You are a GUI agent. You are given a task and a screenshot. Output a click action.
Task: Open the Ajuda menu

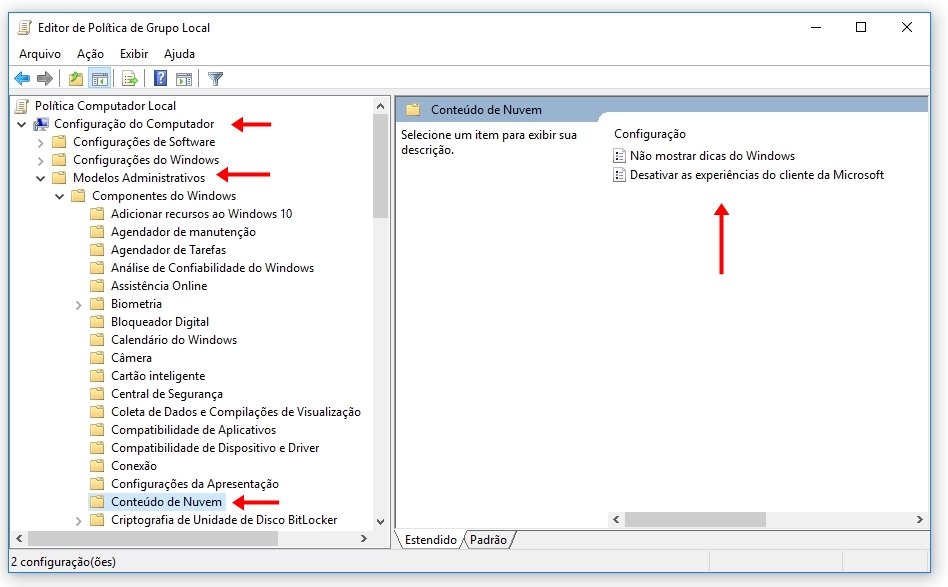(x=179, y=54)
